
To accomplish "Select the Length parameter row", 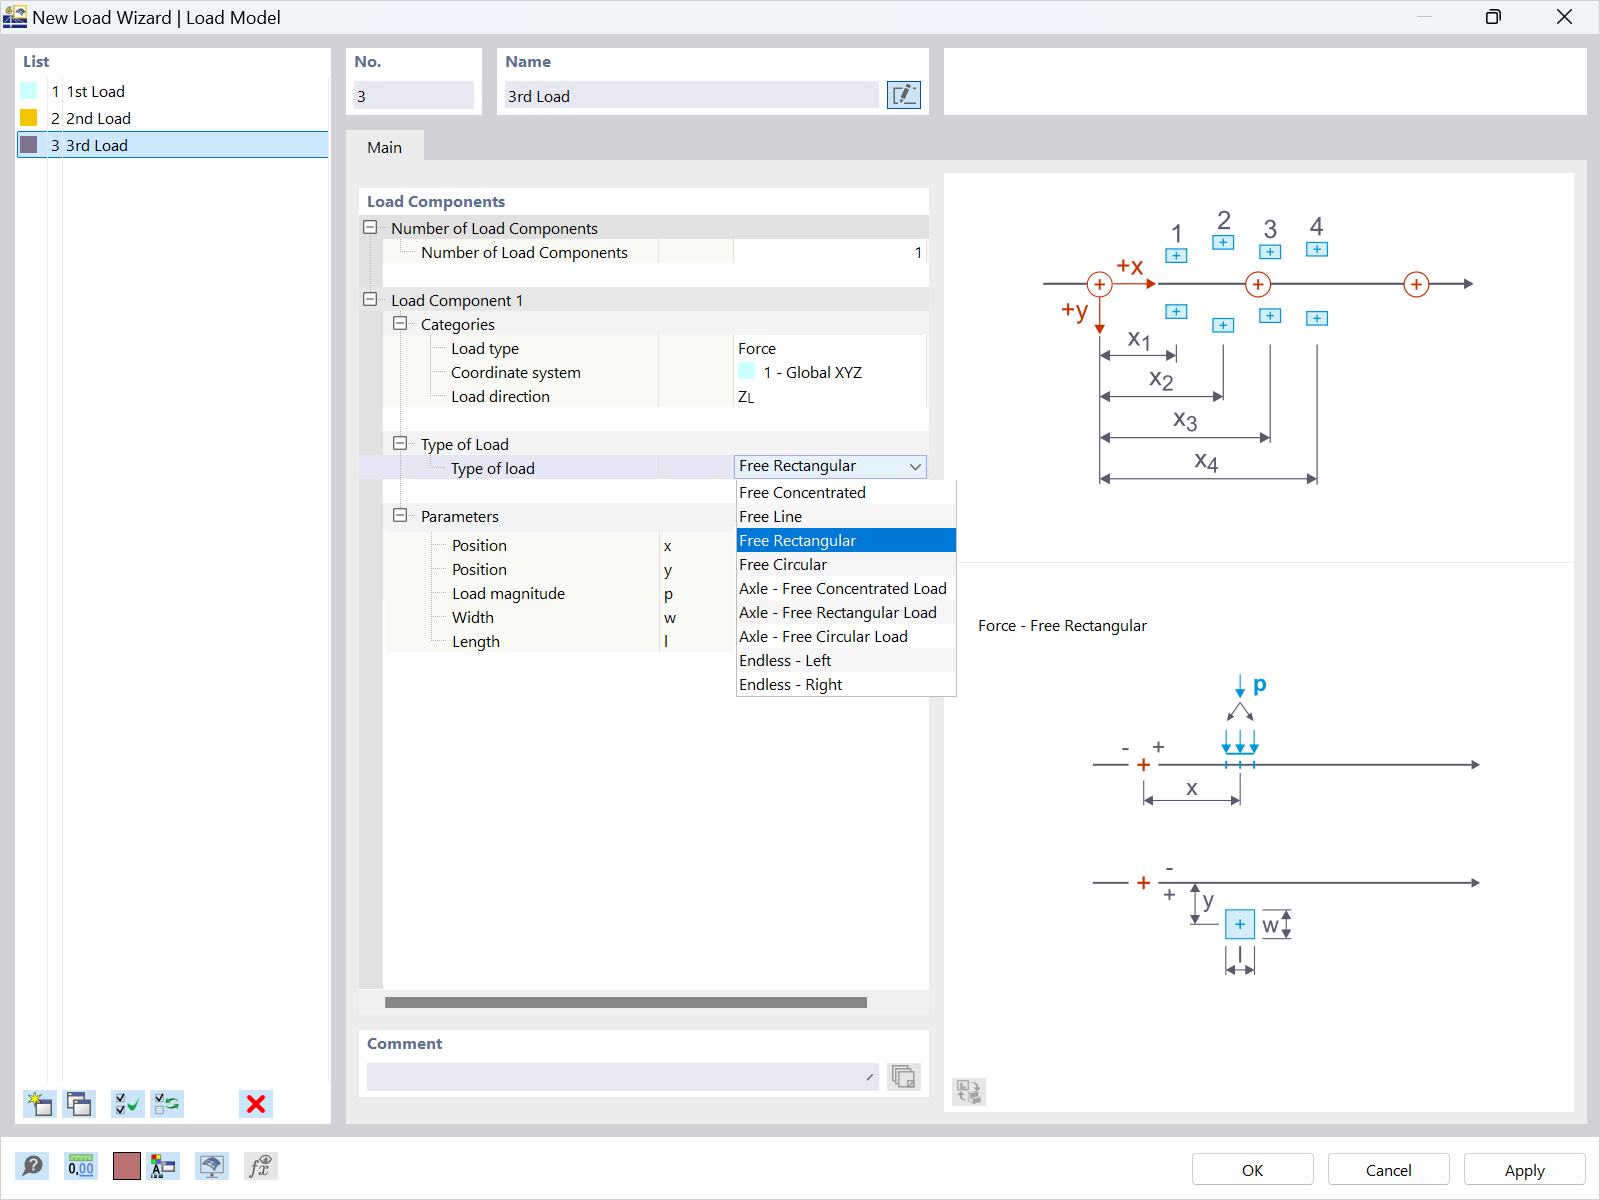I will (x=560, y=641).
